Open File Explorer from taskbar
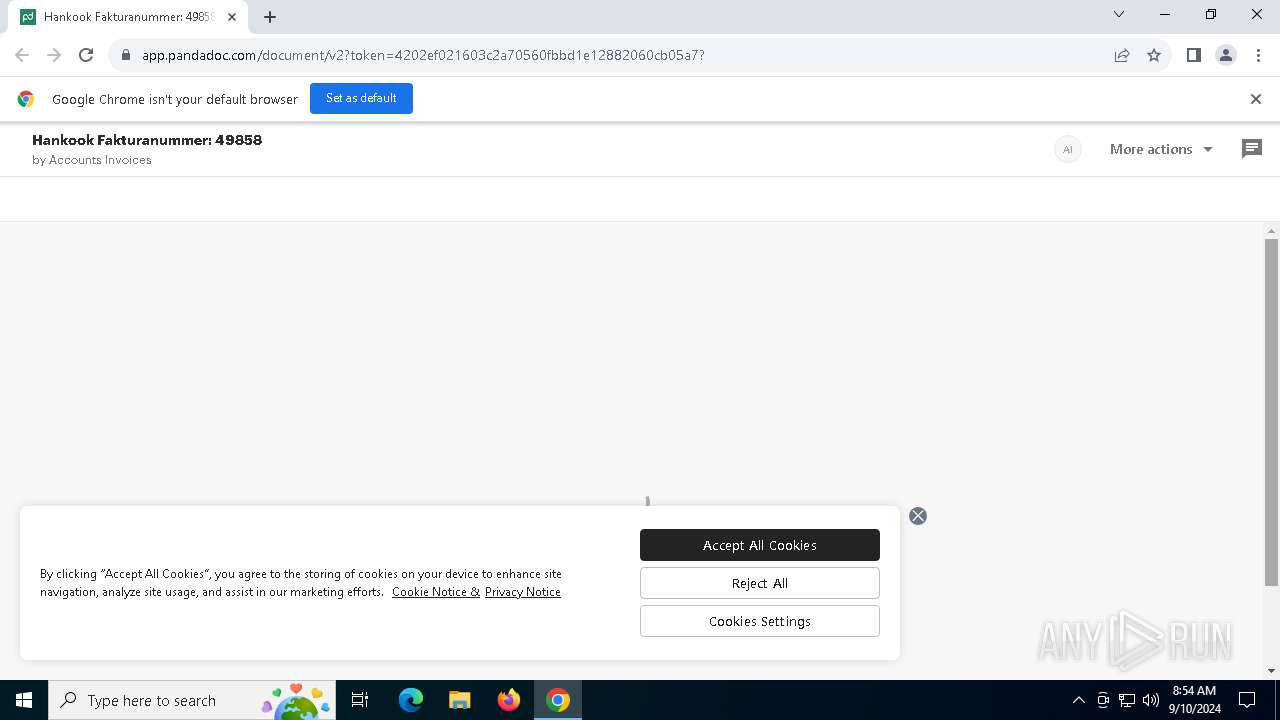The width and height of the screenshot is (1280, 720). [460, 700]
